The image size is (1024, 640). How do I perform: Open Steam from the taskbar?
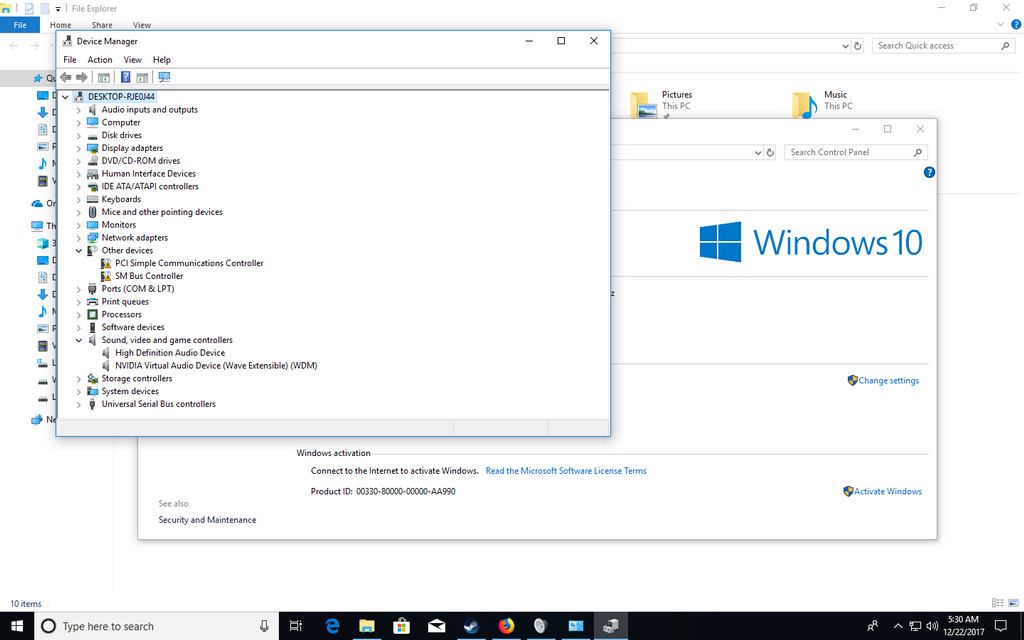pyautogui.click(x=470, y=626)
